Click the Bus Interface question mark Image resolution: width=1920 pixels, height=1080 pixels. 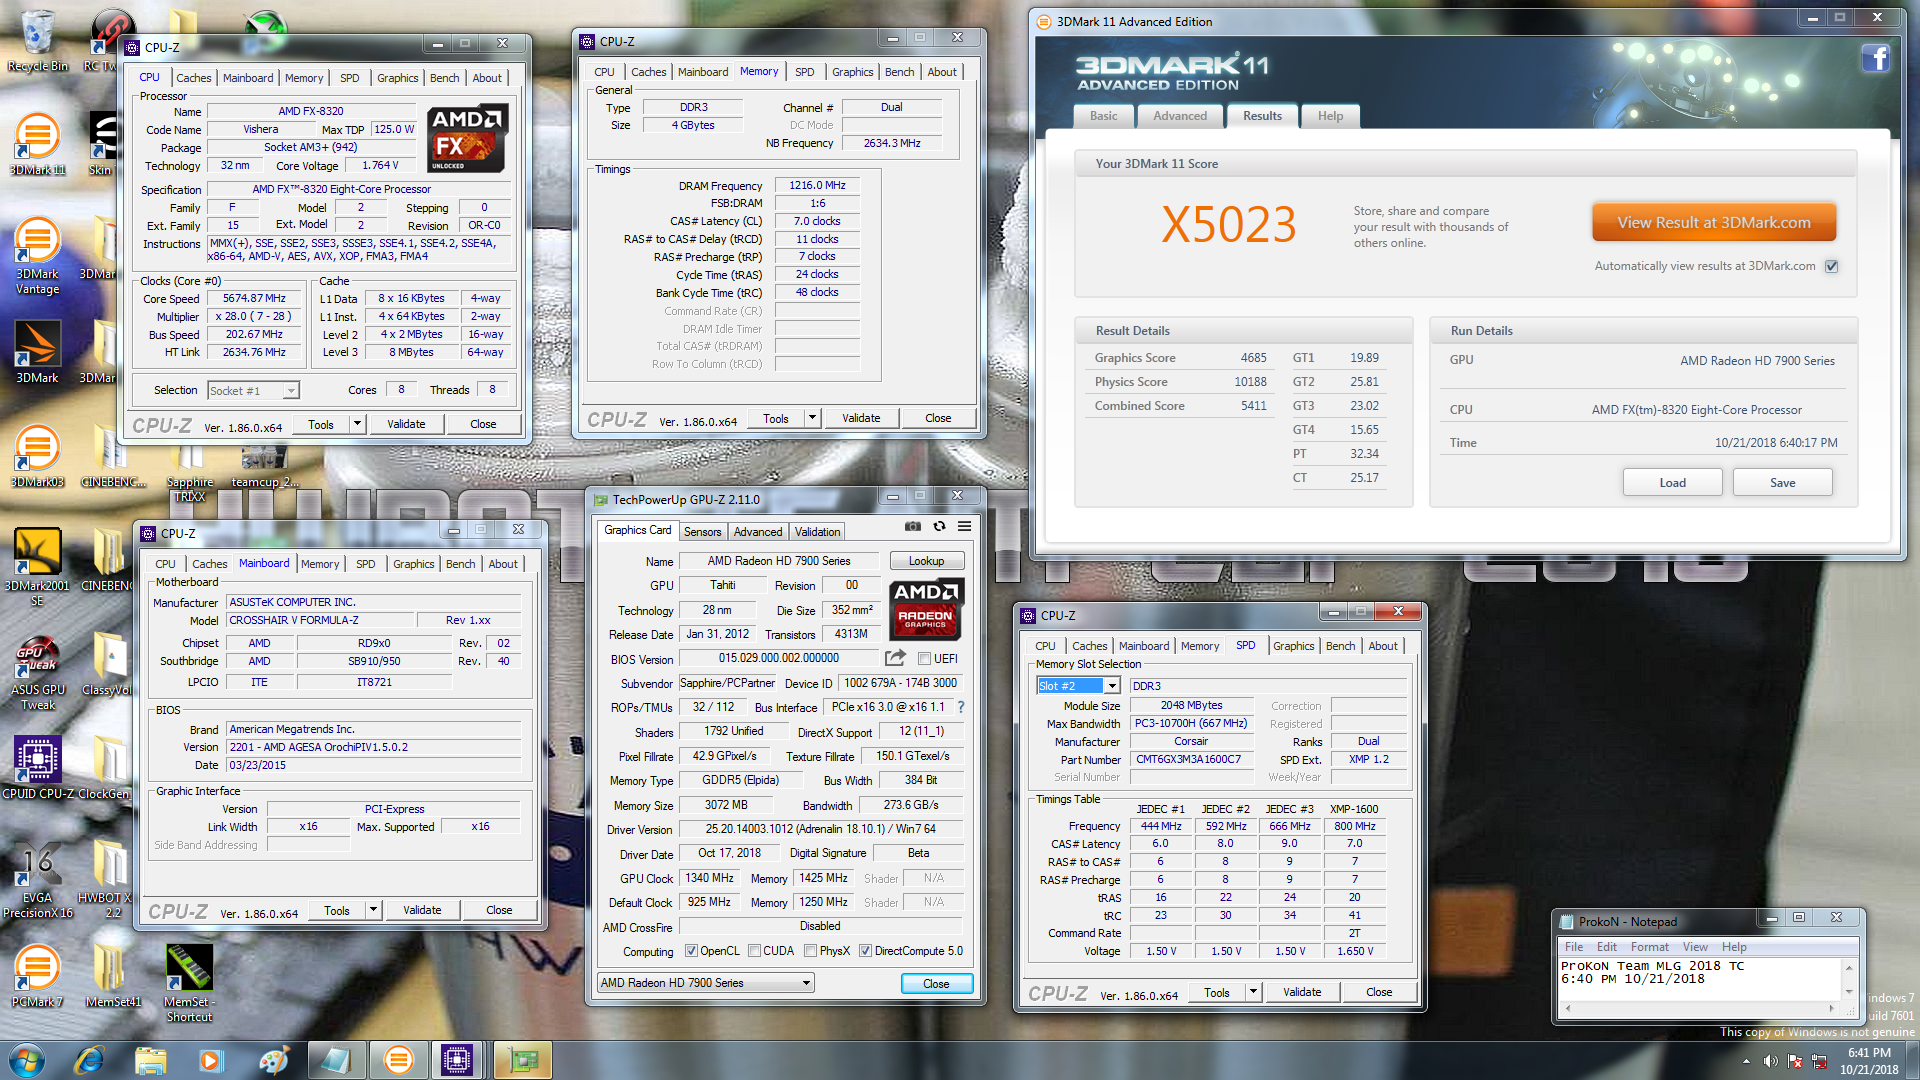[961, 707]
